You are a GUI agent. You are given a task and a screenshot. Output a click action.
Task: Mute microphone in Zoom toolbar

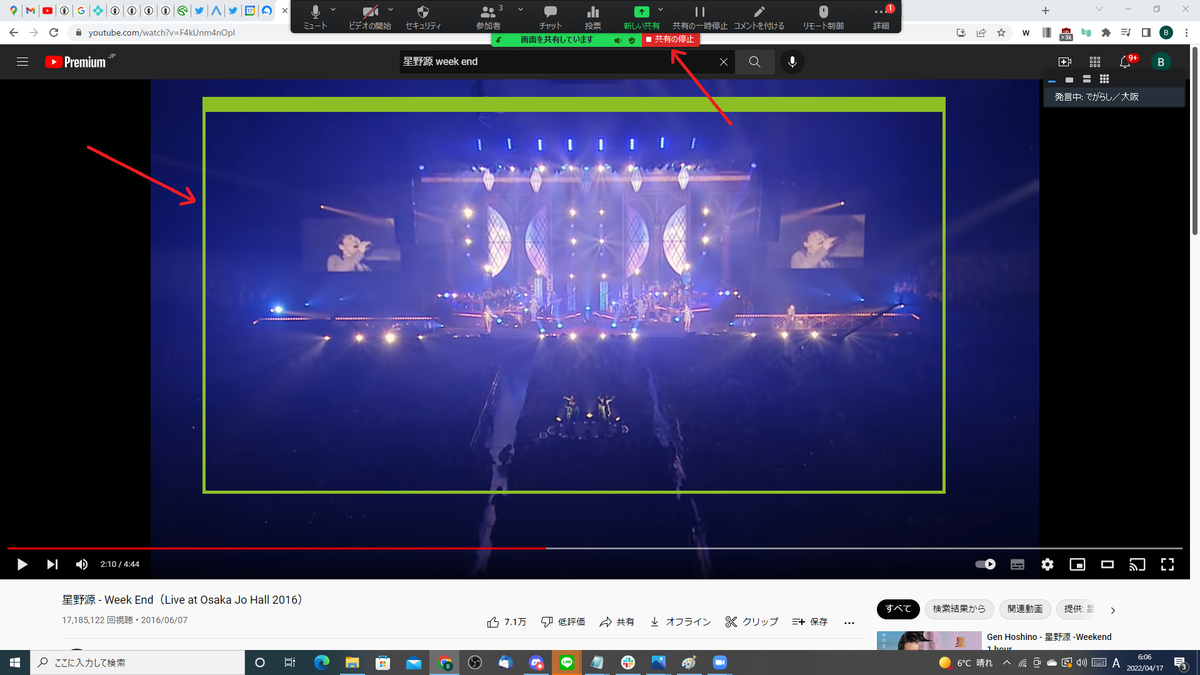tap(315, 16)
